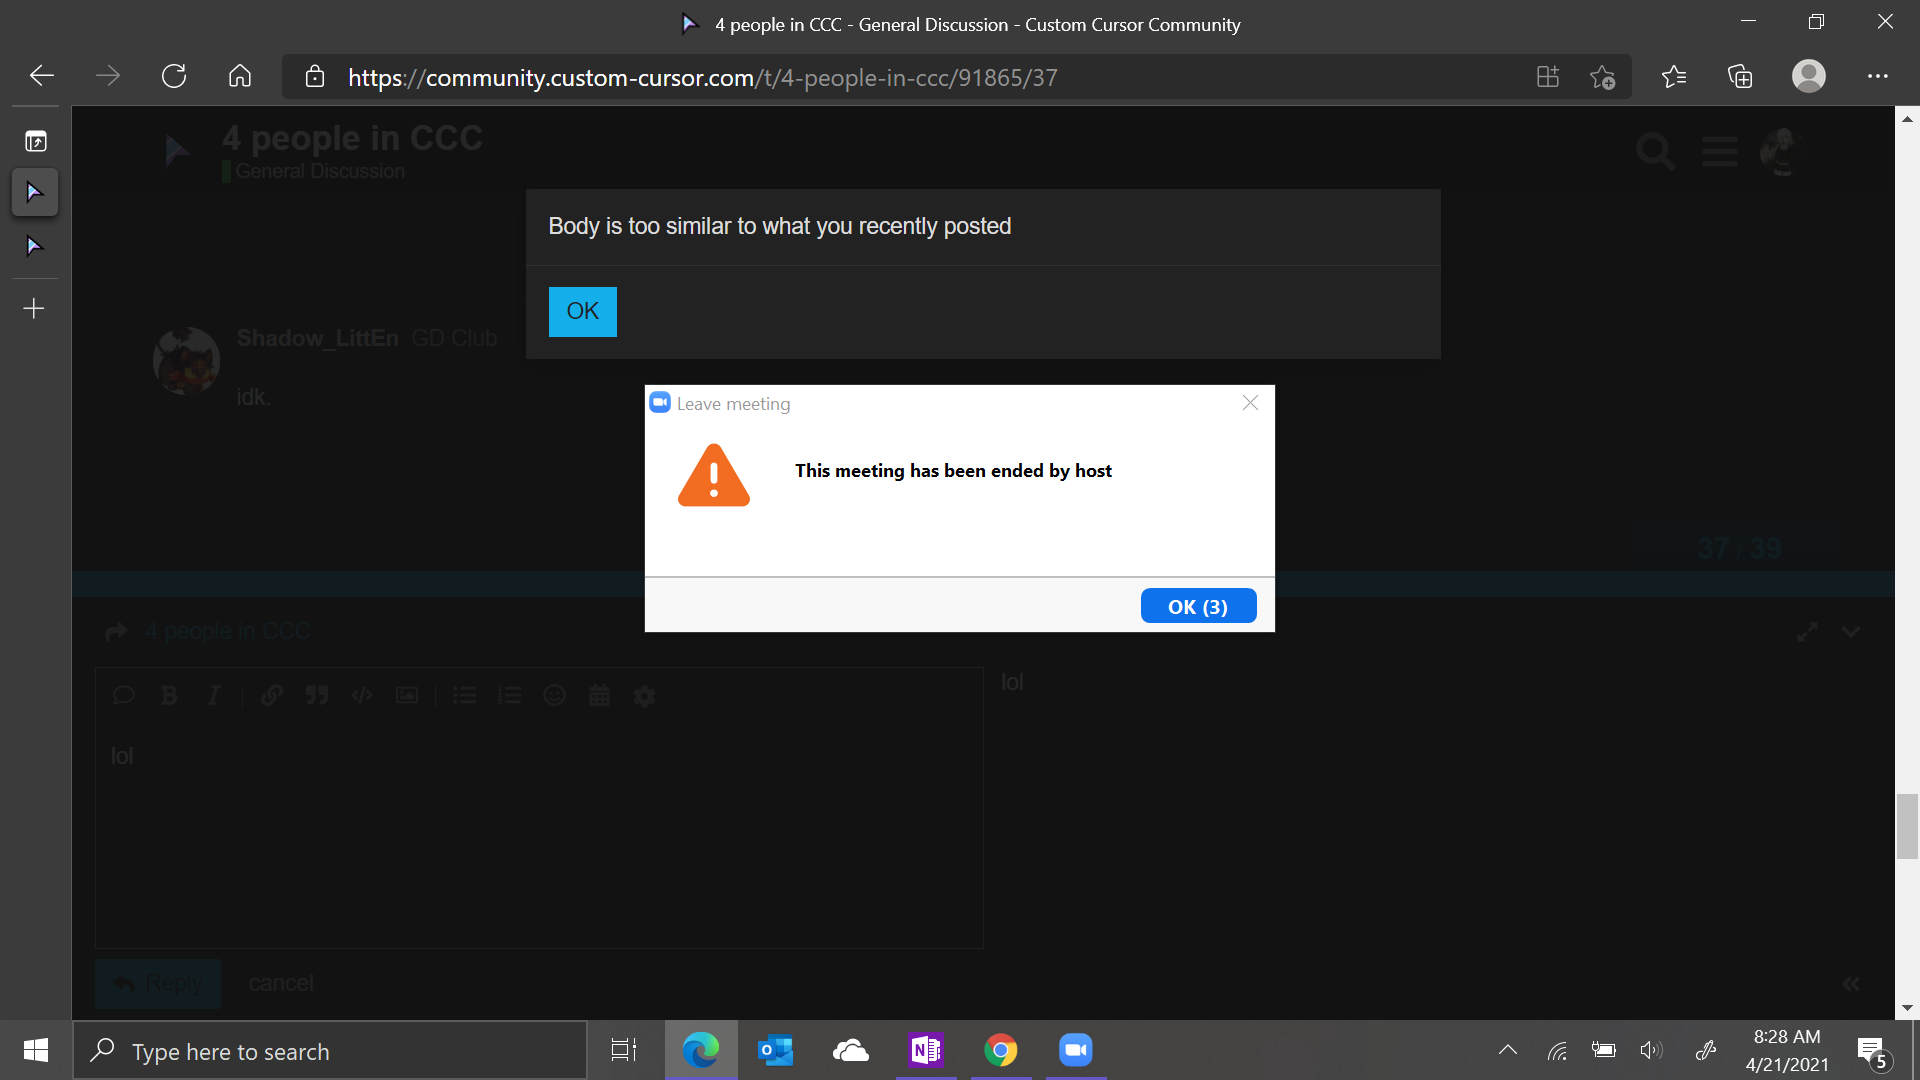Open the browser profile avatar
This screenshot has height=1080, width=1920.
click(x=1808, y=77)
